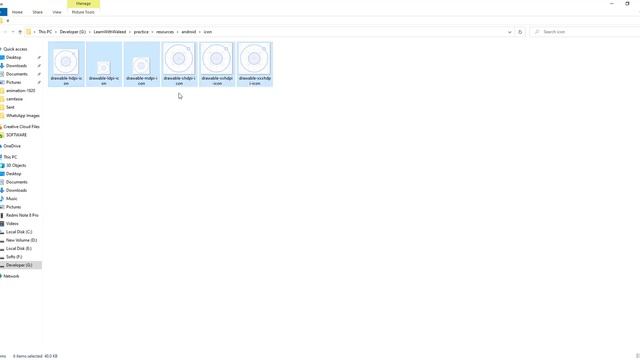Screen dimensions: 640x360
Task: Expand chevron after Developer (G:) in breadcrumb
Action: pos(90,32)
